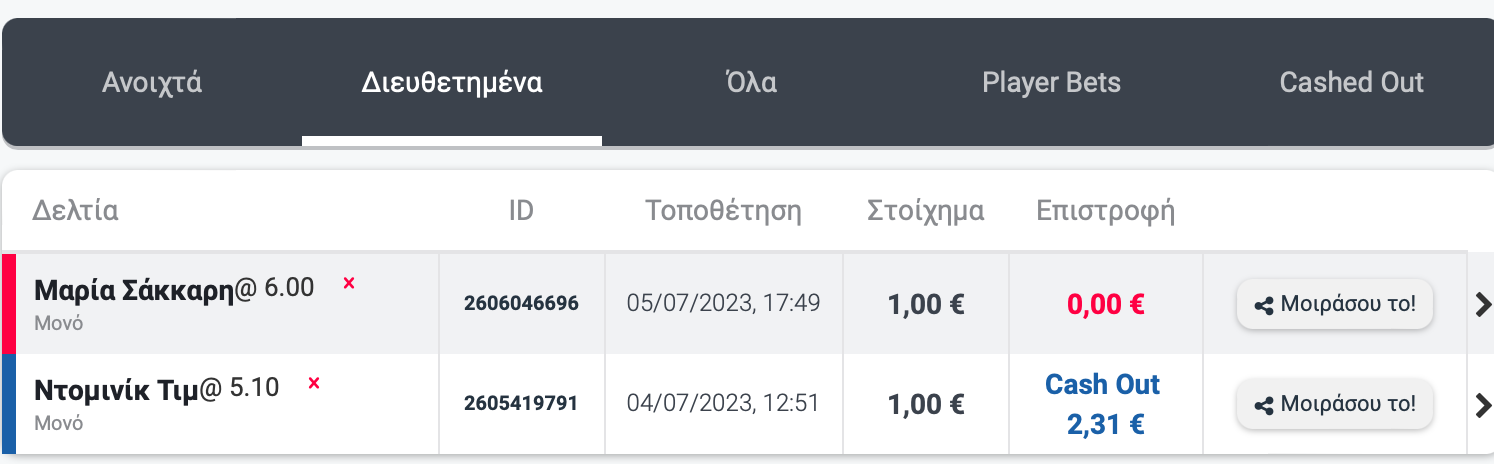
Task: Expand the Ντομινίκ Τιμ bet row chevron
Action: [x=1483, y=405]
